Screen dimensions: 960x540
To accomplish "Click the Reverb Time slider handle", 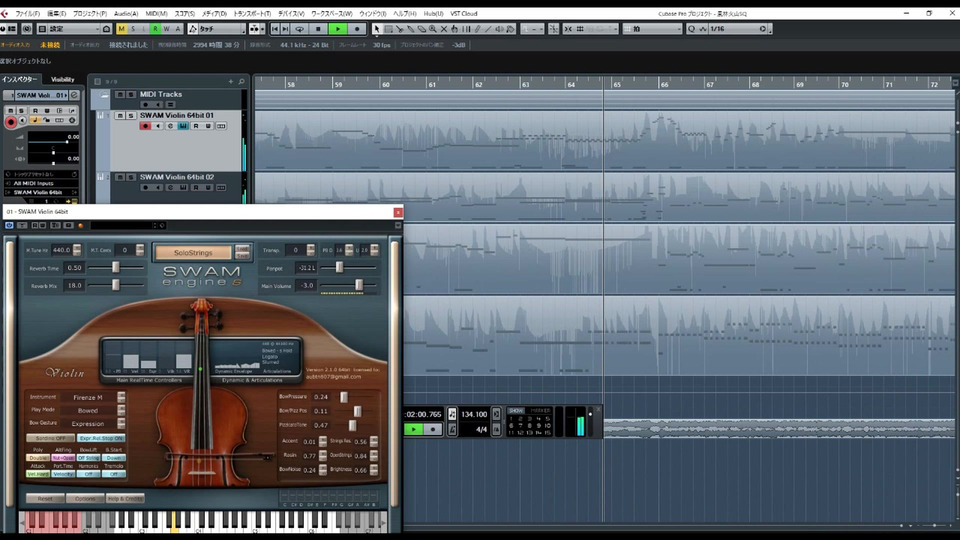I will click(116, 268).
